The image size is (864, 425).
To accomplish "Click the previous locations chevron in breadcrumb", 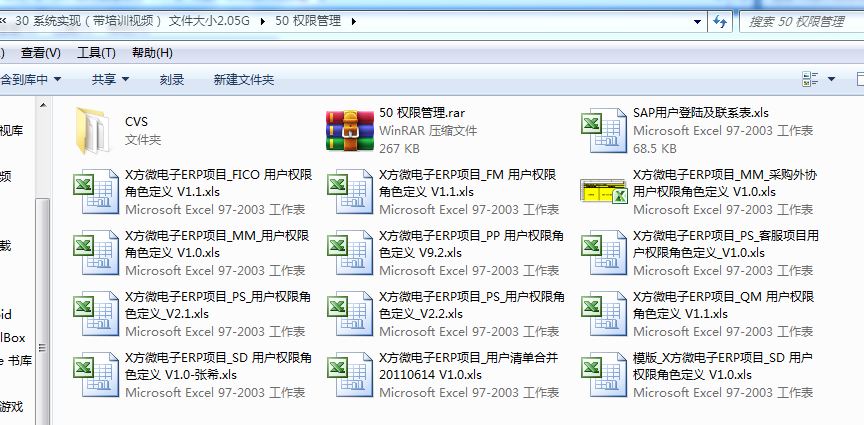I will (3, 21).
